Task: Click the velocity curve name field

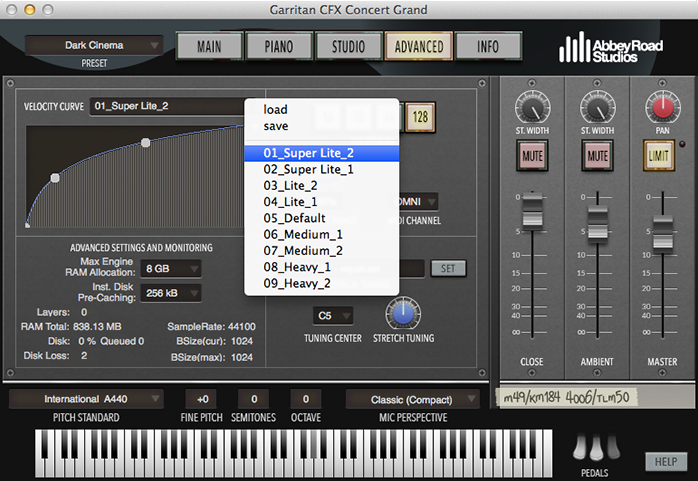Action: pyautogui.click(x=168, y=106)
